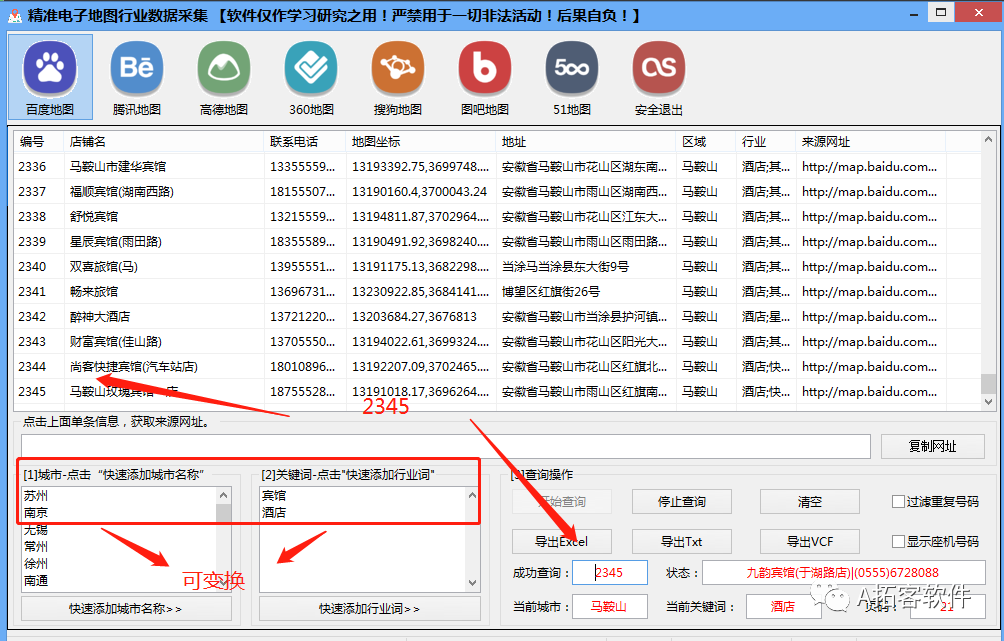Viewport: 1004px width, 641px height.
Task: Click 快速添加城市名称>> button
Action: pyautogui.click(x=126, y=608)
